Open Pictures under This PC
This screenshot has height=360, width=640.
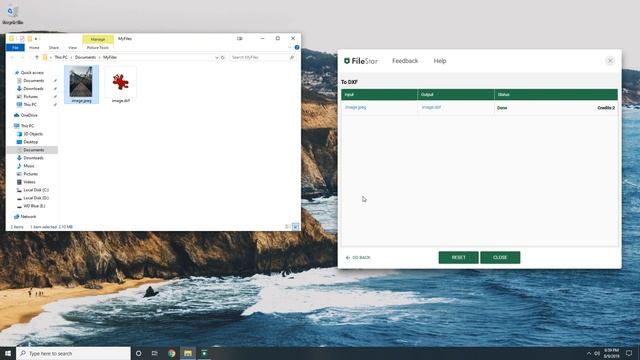click(x=30, y=174)
